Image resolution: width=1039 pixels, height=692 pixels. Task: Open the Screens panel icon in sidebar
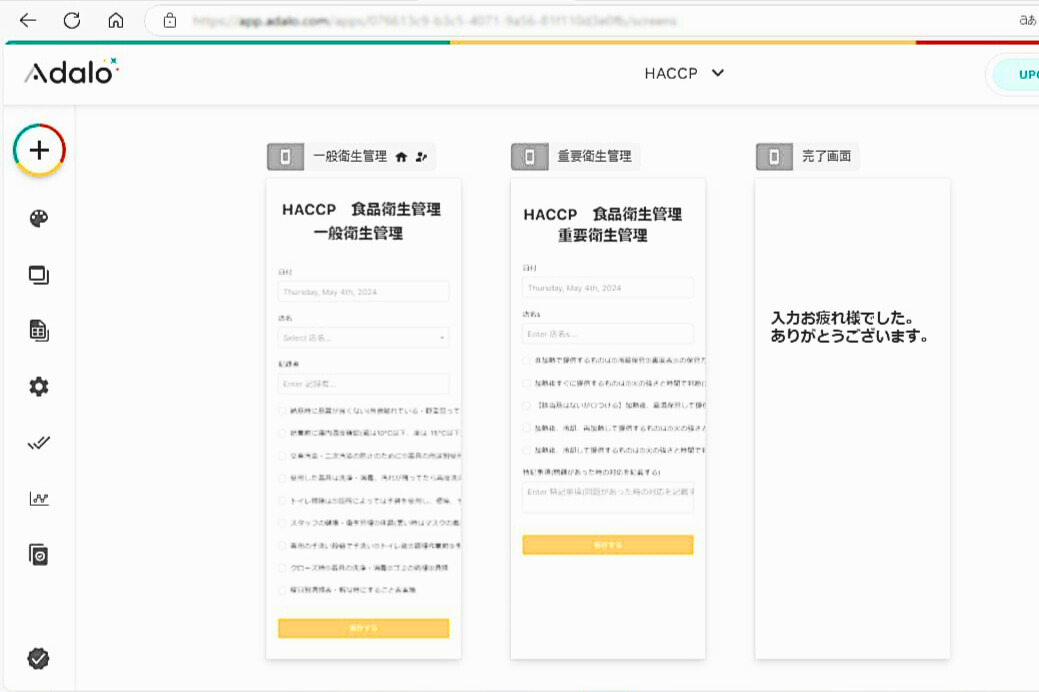[x=39, y=274]
